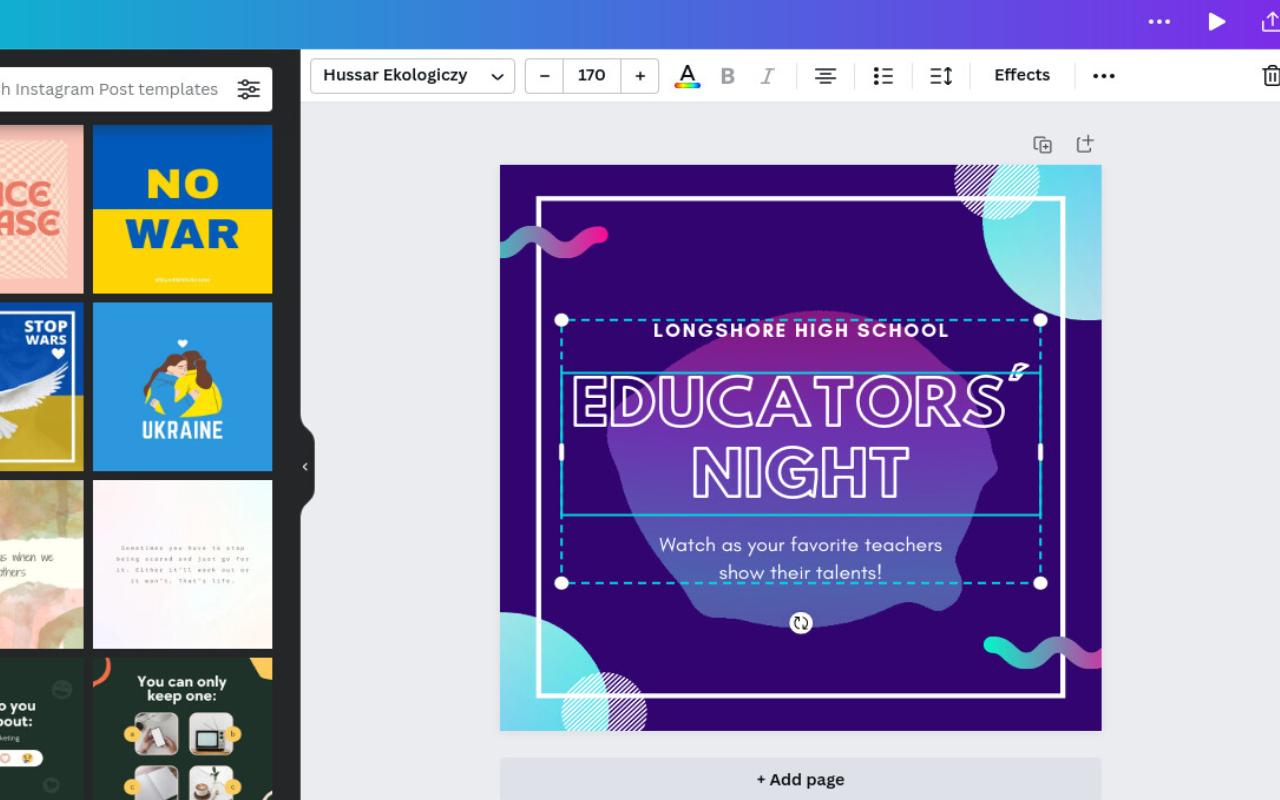The image size is (1280, 800).
Task: Open the text color picker
Action: (687, 76)
